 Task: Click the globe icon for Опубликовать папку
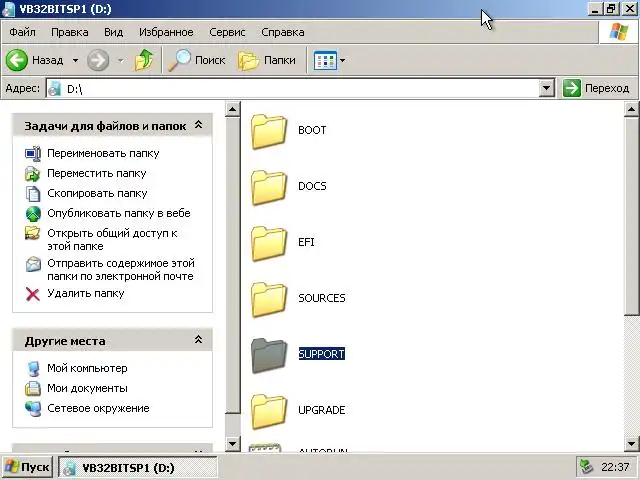tap(33, 213)
